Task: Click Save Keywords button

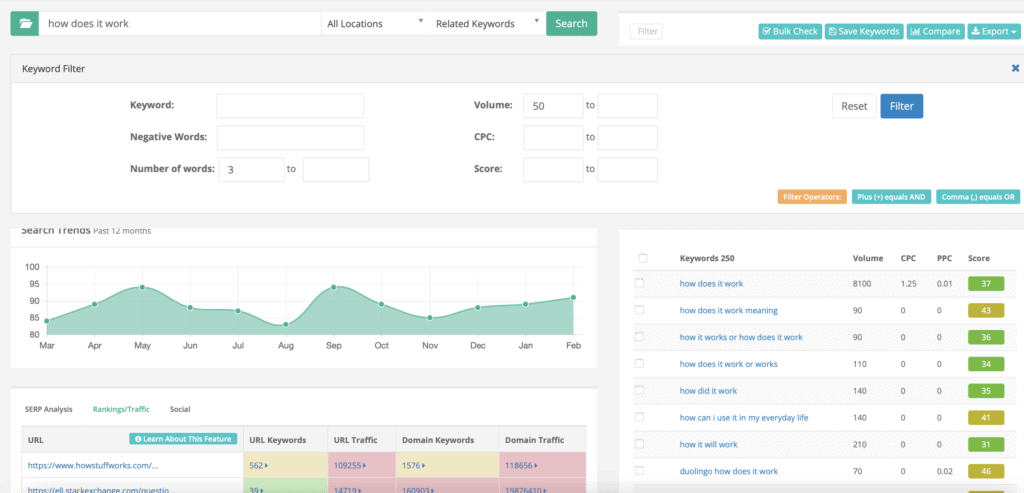Action: click(x=863, y=31)
